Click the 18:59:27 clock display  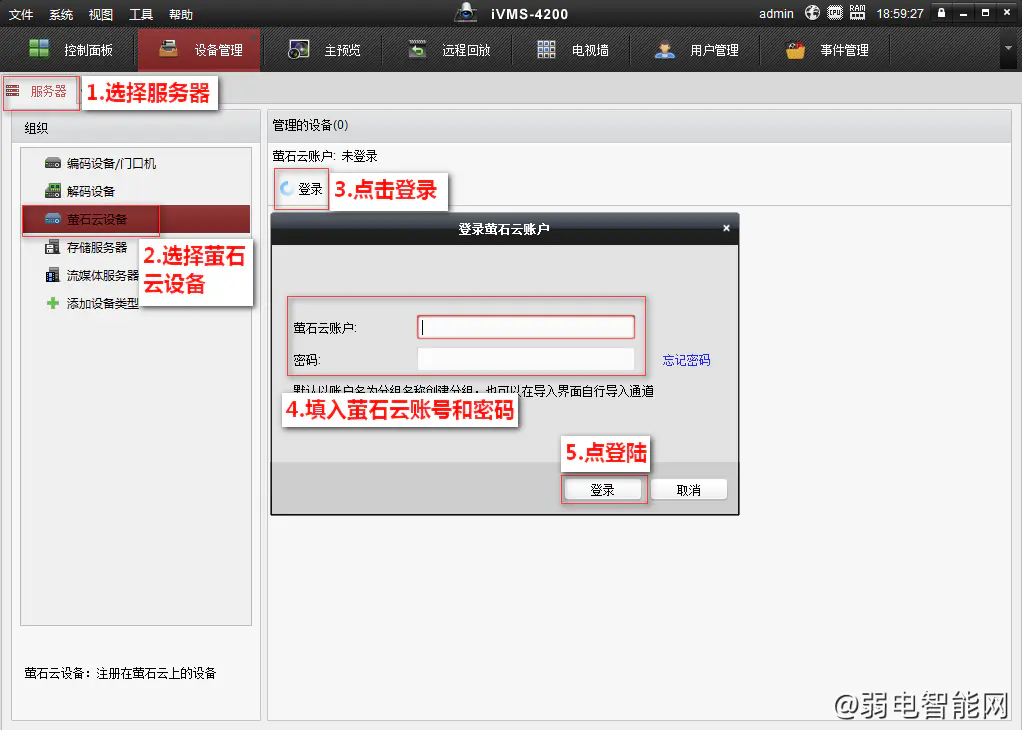point(900,14)
